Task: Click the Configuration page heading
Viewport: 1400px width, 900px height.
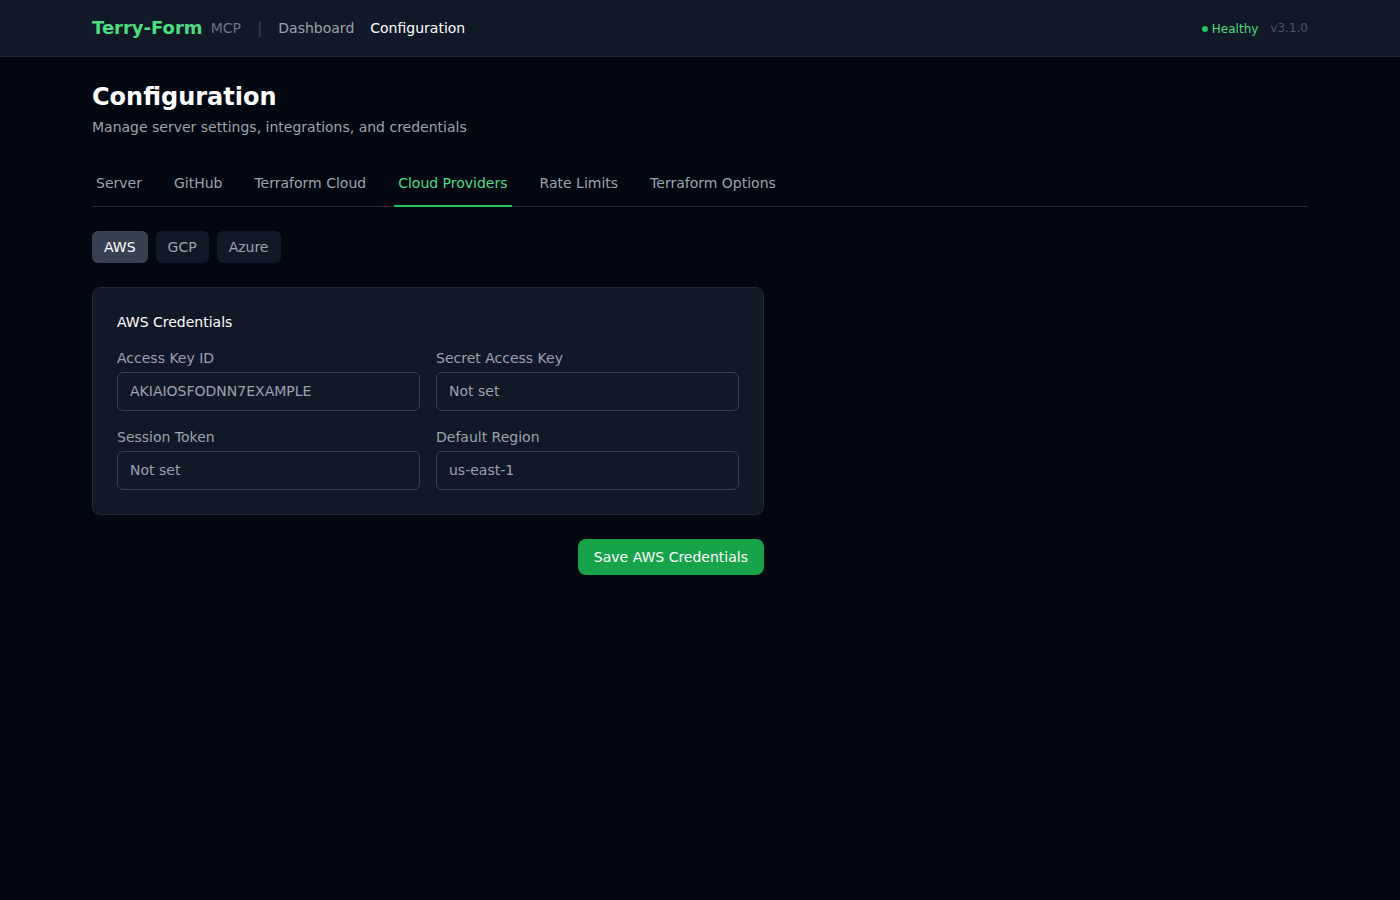Action: click(184, 96)
